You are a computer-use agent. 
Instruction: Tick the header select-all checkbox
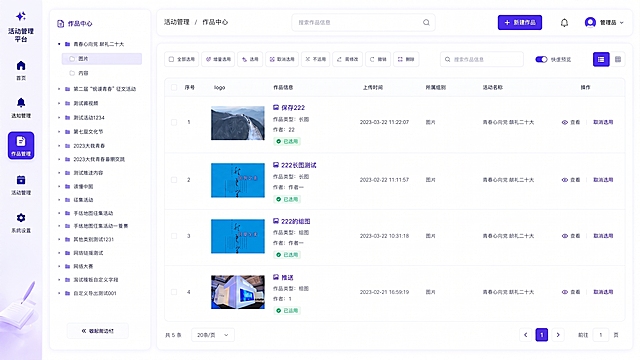point(174,87)
